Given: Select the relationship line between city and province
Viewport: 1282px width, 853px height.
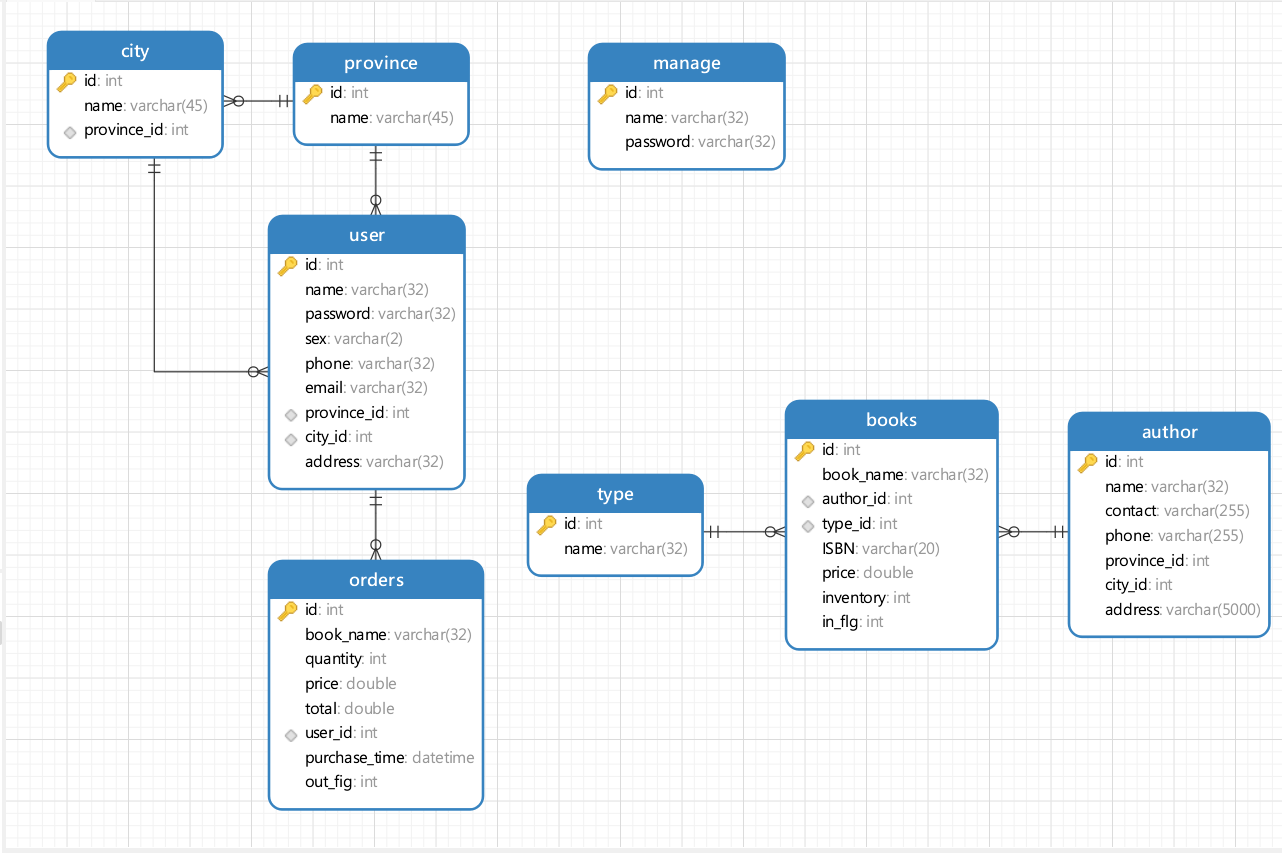Looking at the screenshot, I should (258, 100).
